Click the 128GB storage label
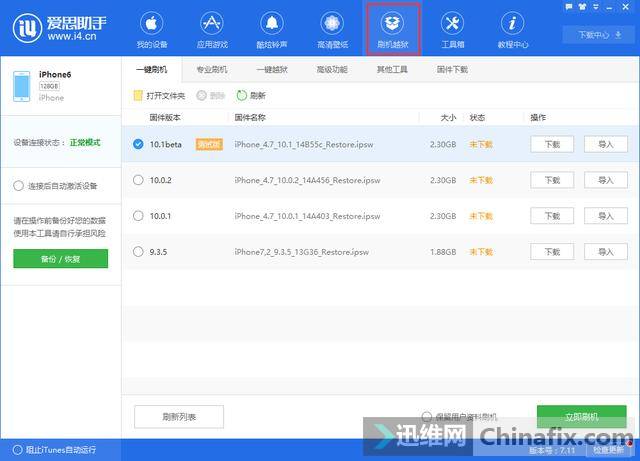This screenshot has width=640, height=461. point(49,86)
